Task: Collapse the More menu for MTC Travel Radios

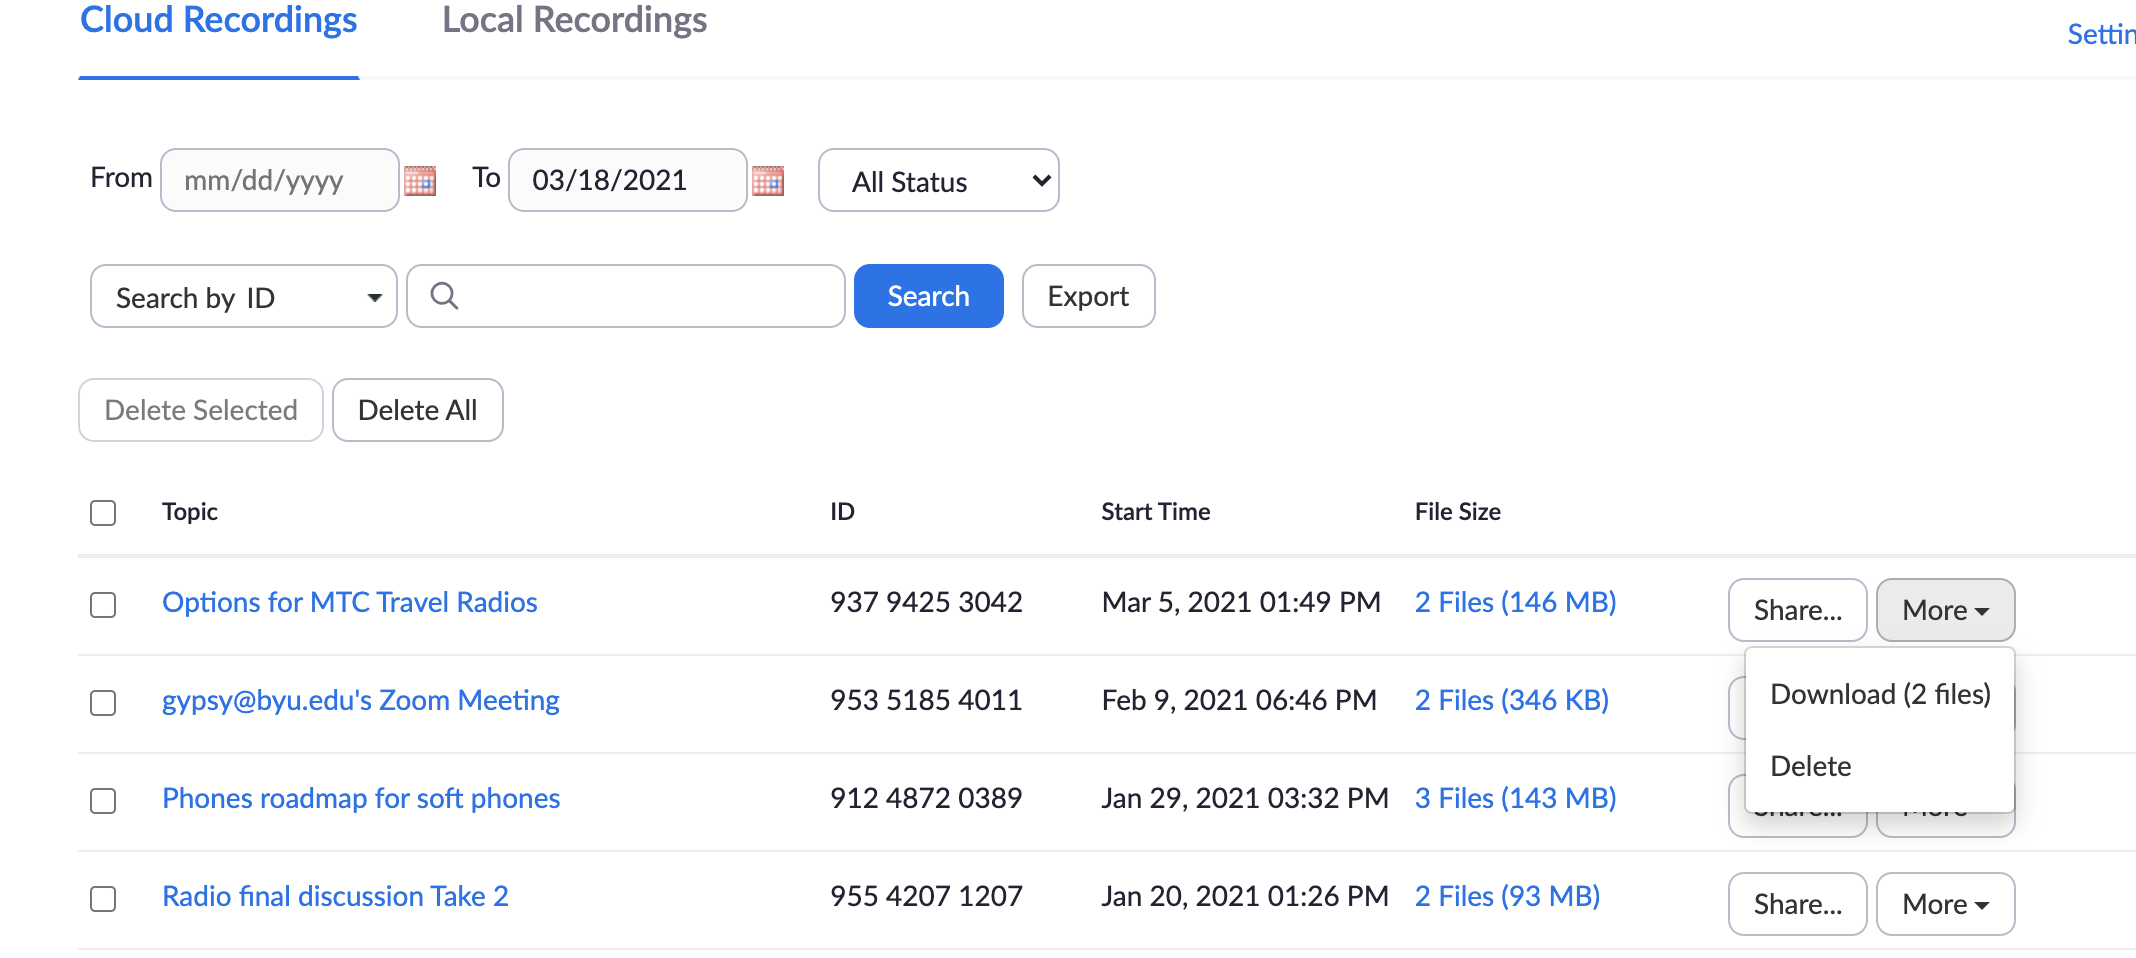Action: (x=1944, y=610)
